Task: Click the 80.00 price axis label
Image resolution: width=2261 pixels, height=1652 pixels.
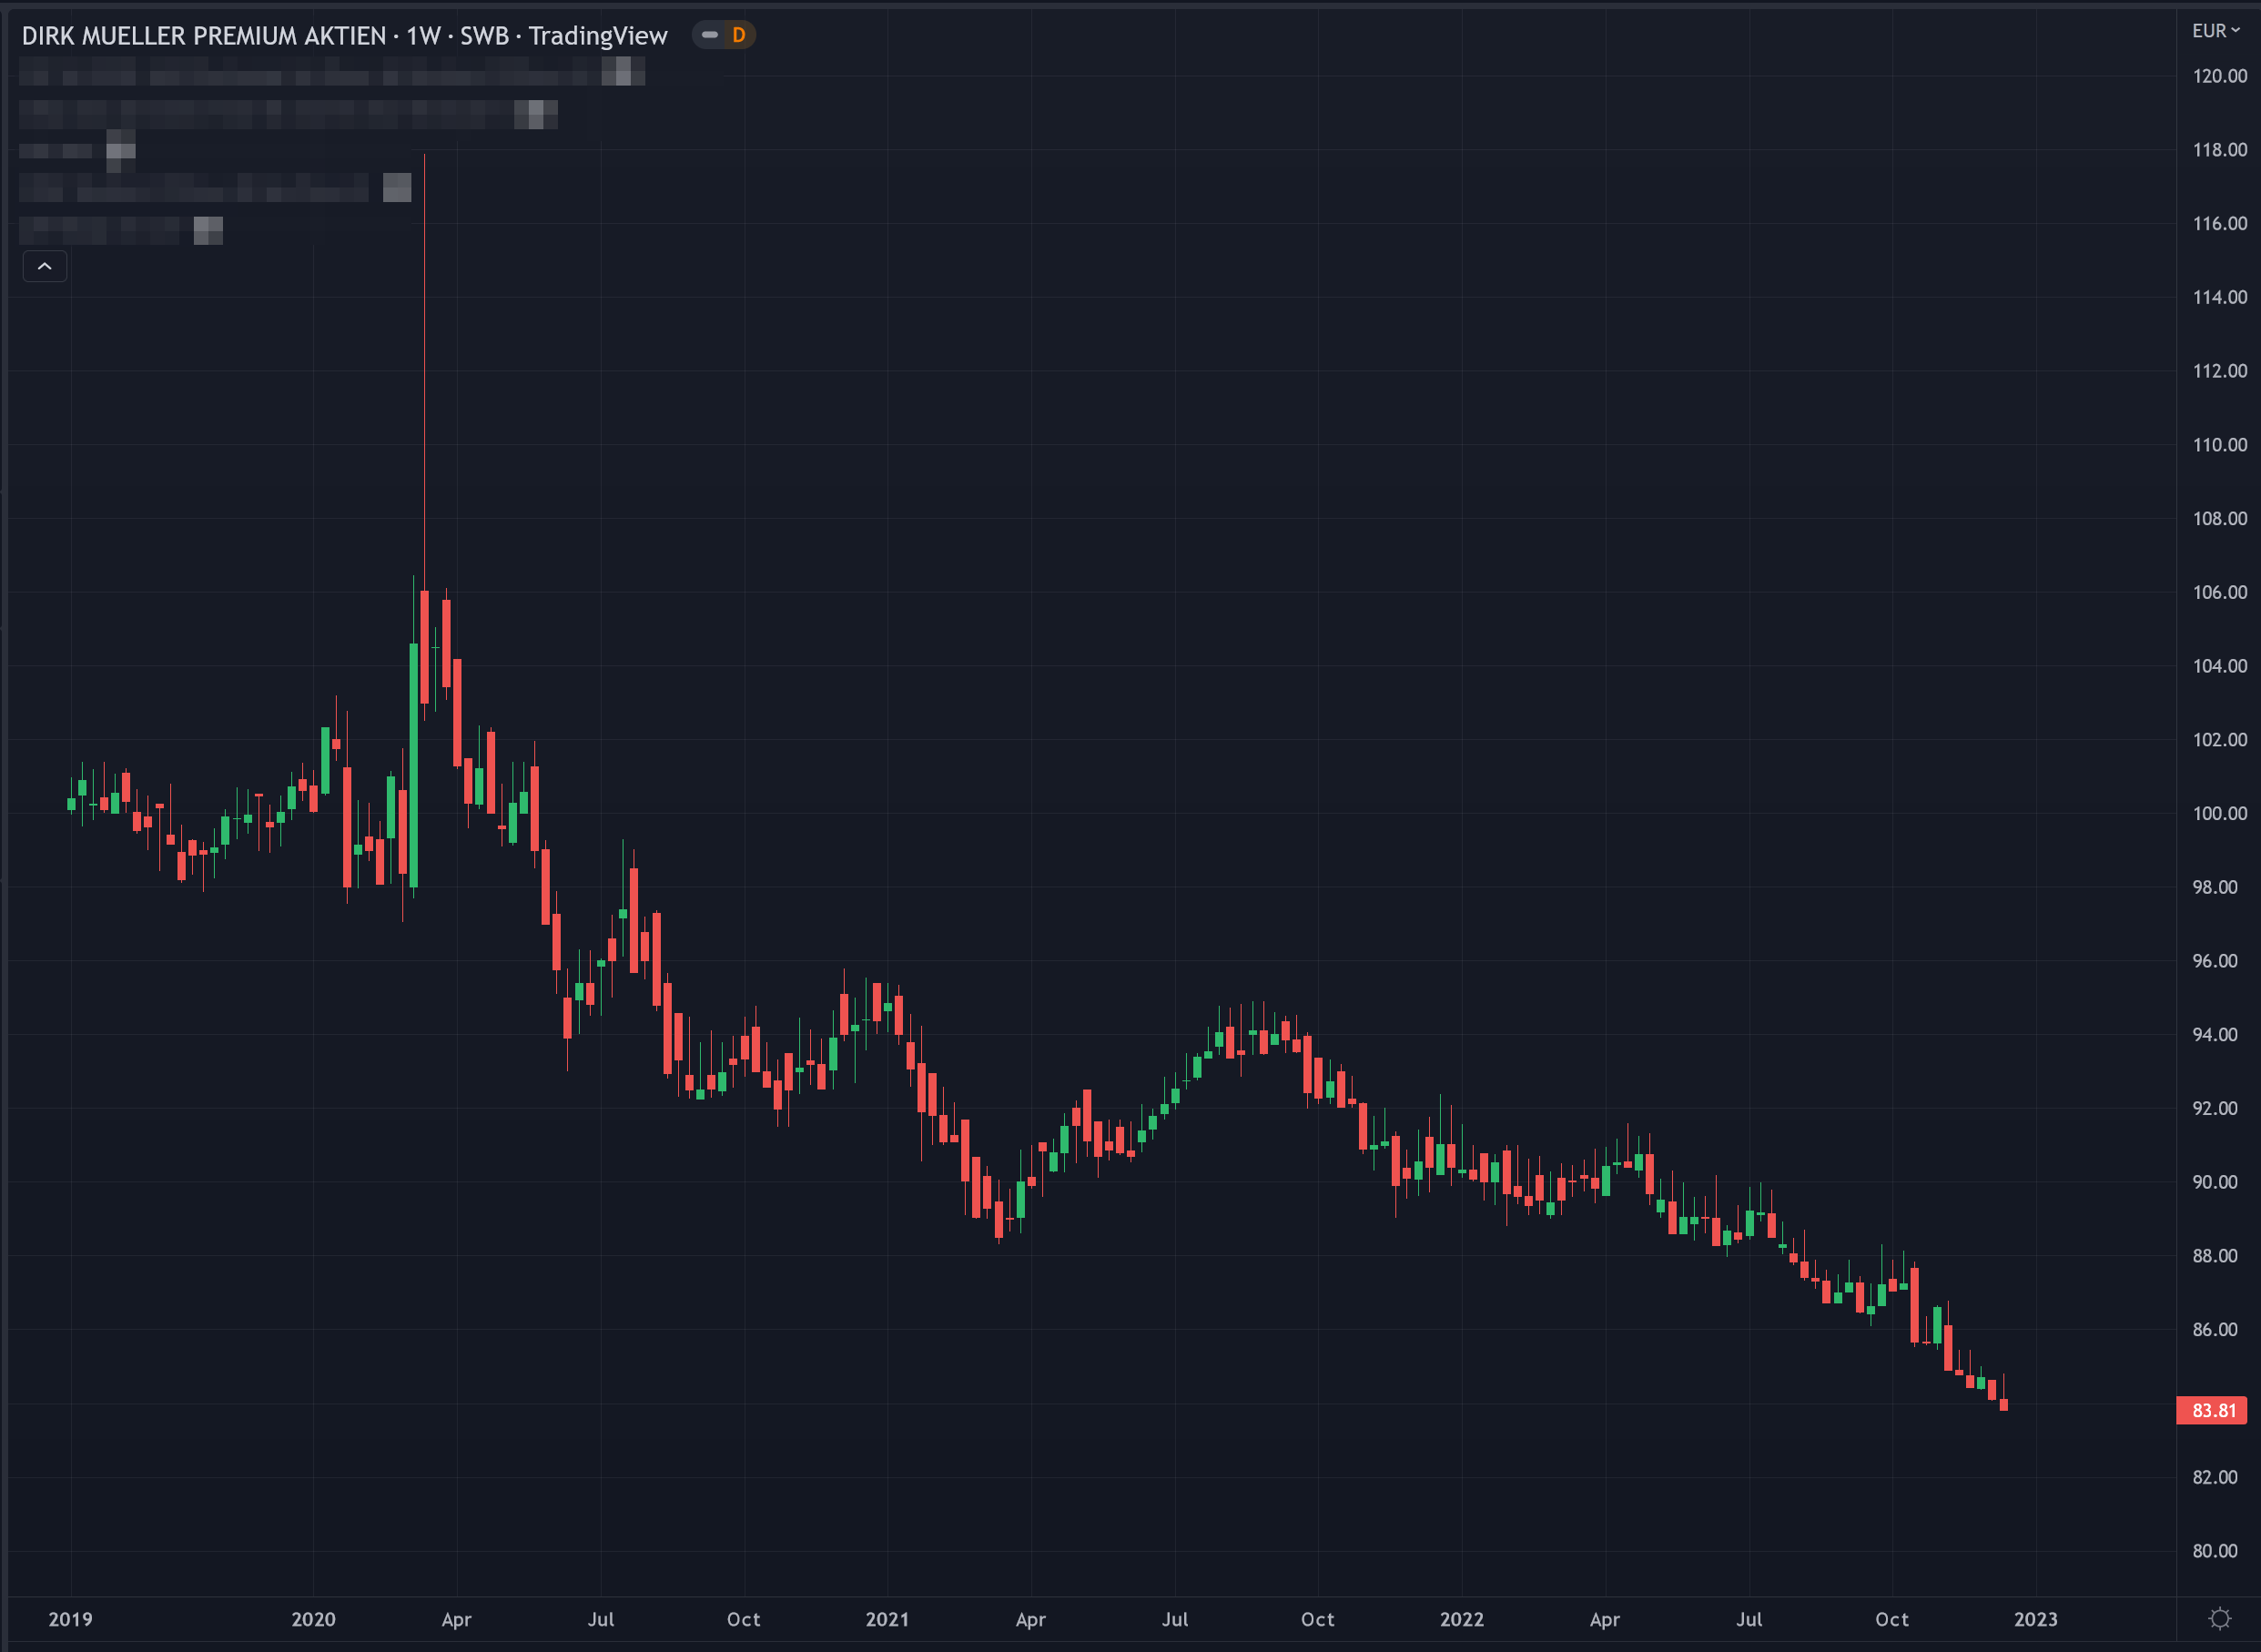Action: pyautogui.click(x=2214, y=1551)
